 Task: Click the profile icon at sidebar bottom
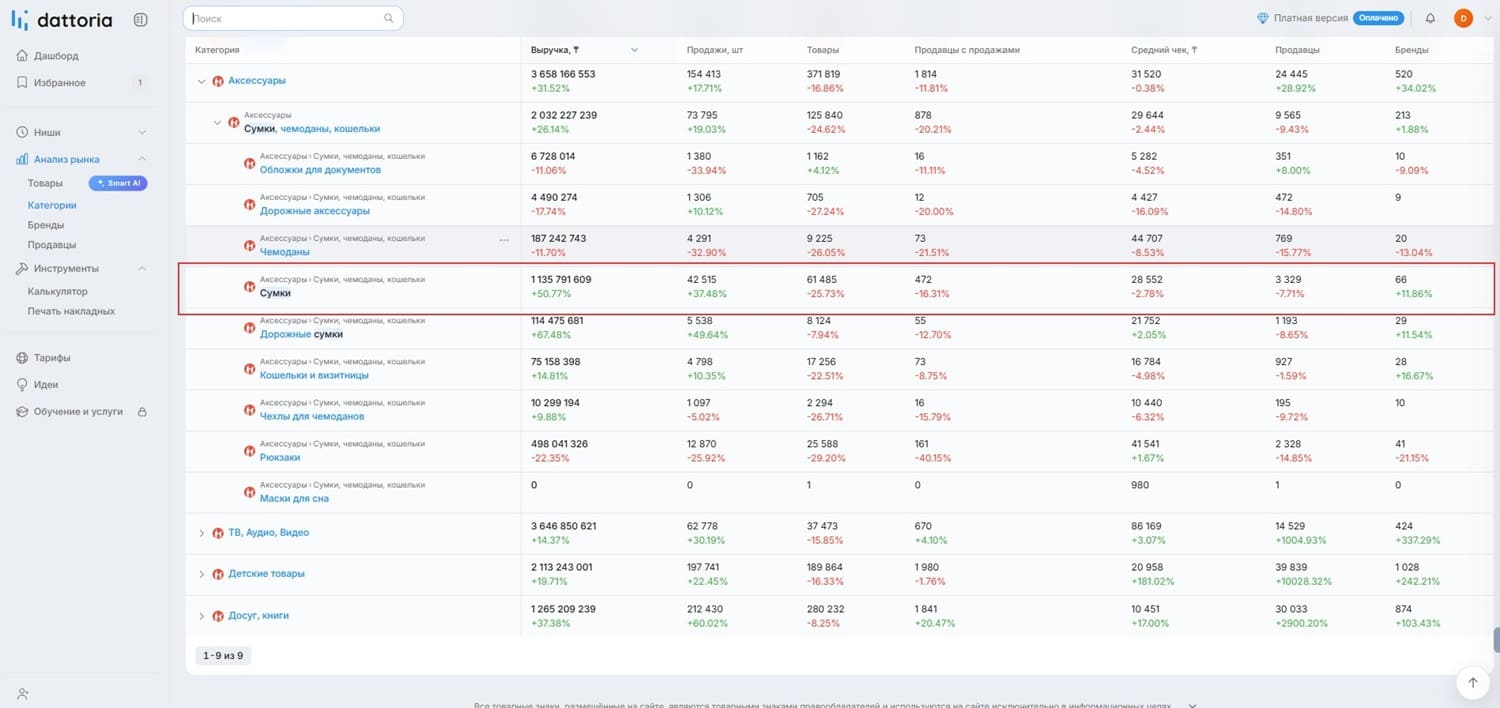coord(22,693)
